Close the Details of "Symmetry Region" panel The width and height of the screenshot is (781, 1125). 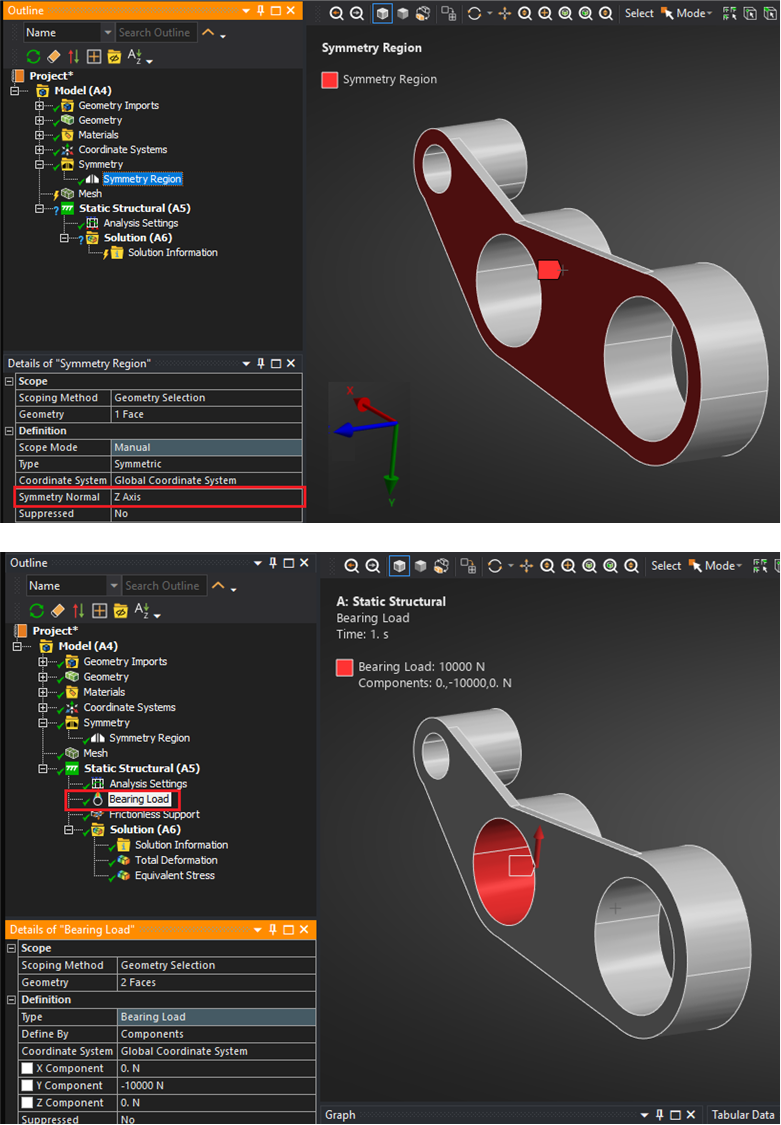coord(291,364)
